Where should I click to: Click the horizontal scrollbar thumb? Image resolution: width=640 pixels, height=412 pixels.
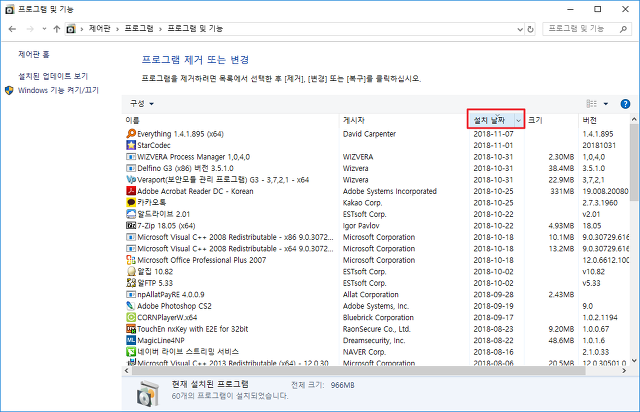click(358, 371)
